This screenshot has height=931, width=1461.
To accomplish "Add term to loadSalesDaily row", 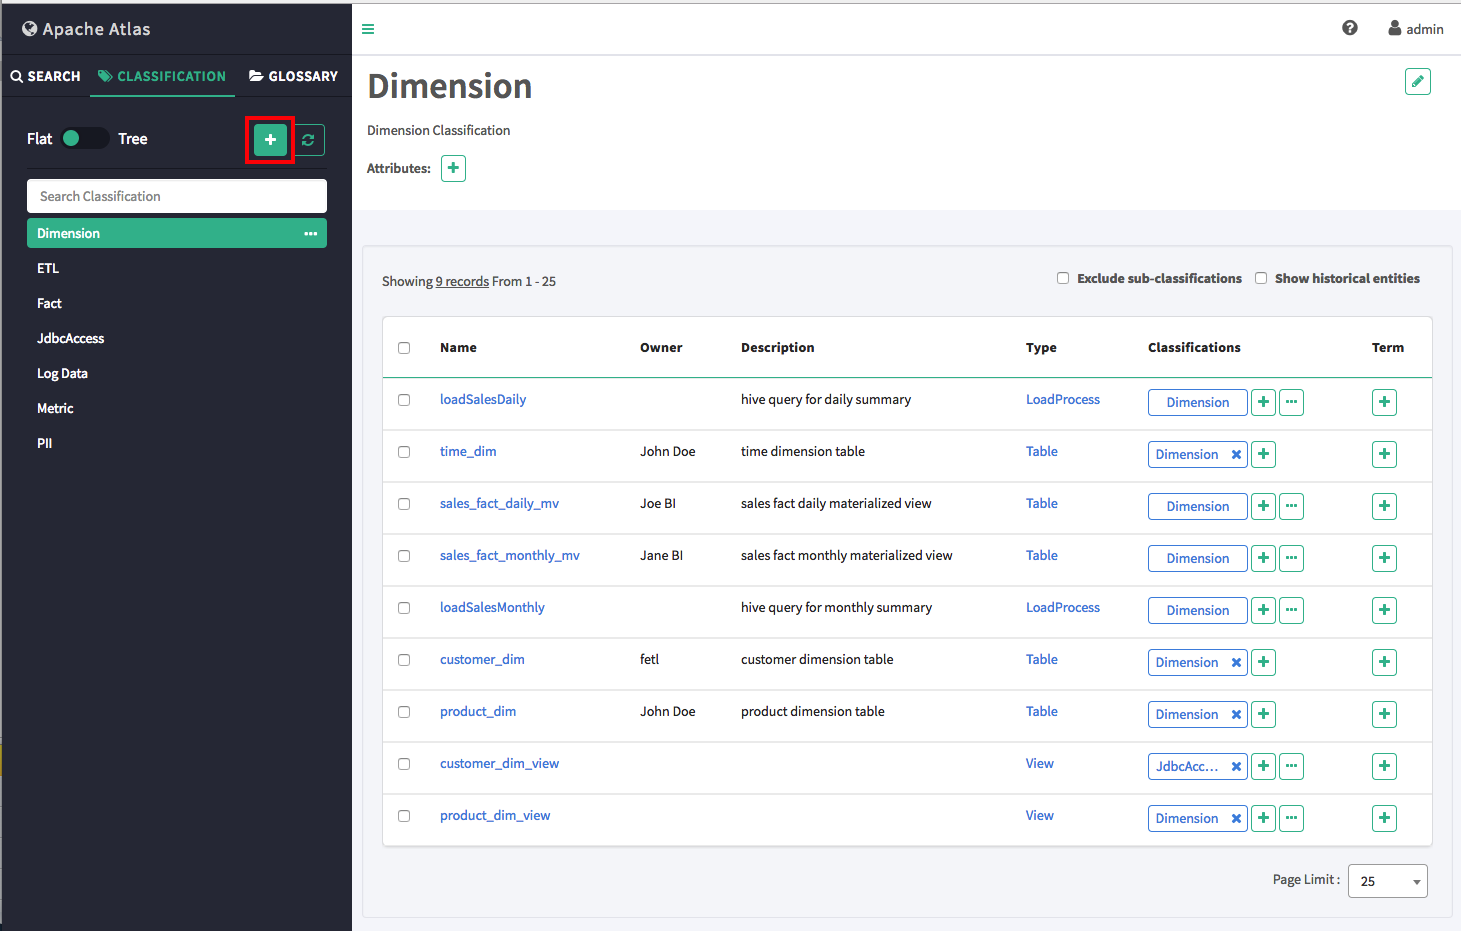I will pyautogui.click(x=1384, y=402).
